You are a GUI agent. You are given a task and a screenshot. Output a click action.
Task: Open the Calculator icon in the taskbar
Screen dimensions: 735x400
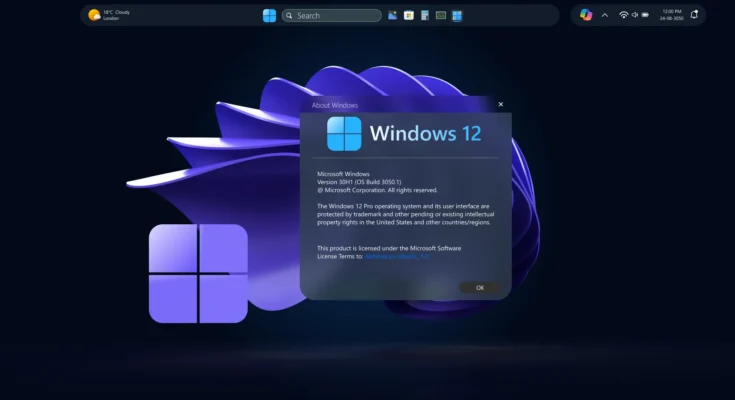click(x=425, y=15)
